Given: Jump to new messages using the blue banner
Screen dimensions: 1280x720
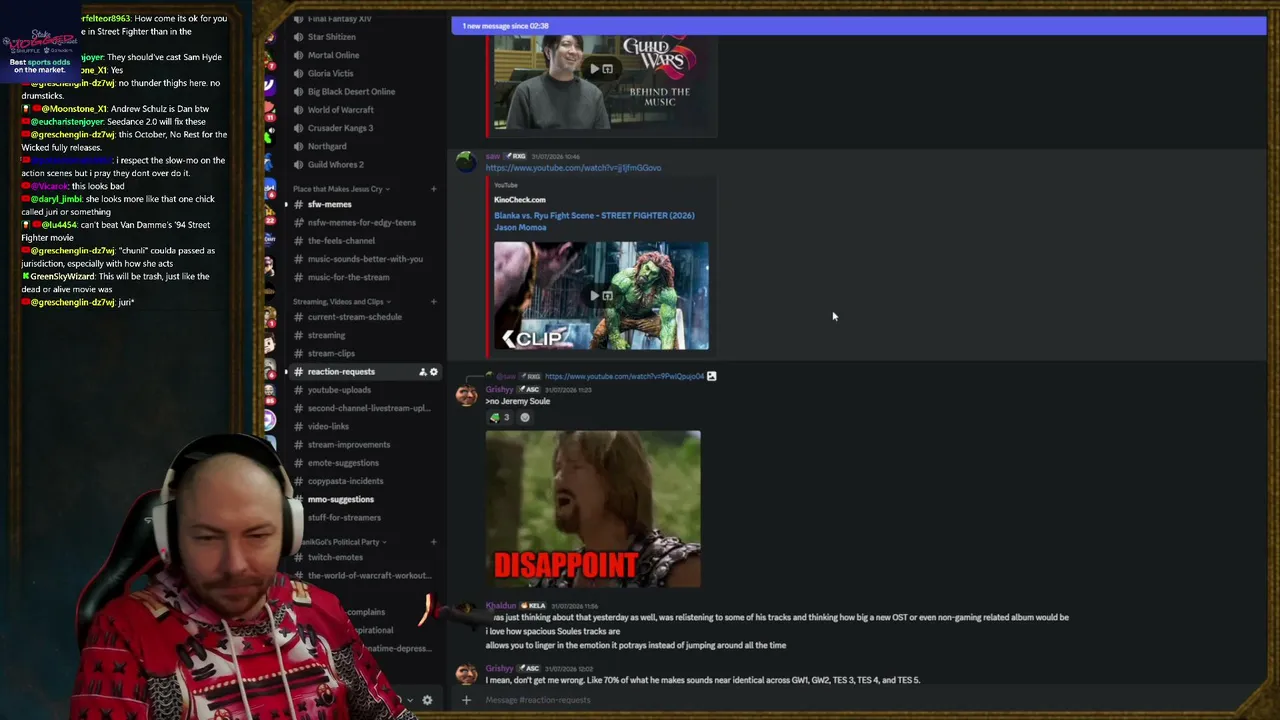Looking at the screenshot, I should (x=858, y=26).
